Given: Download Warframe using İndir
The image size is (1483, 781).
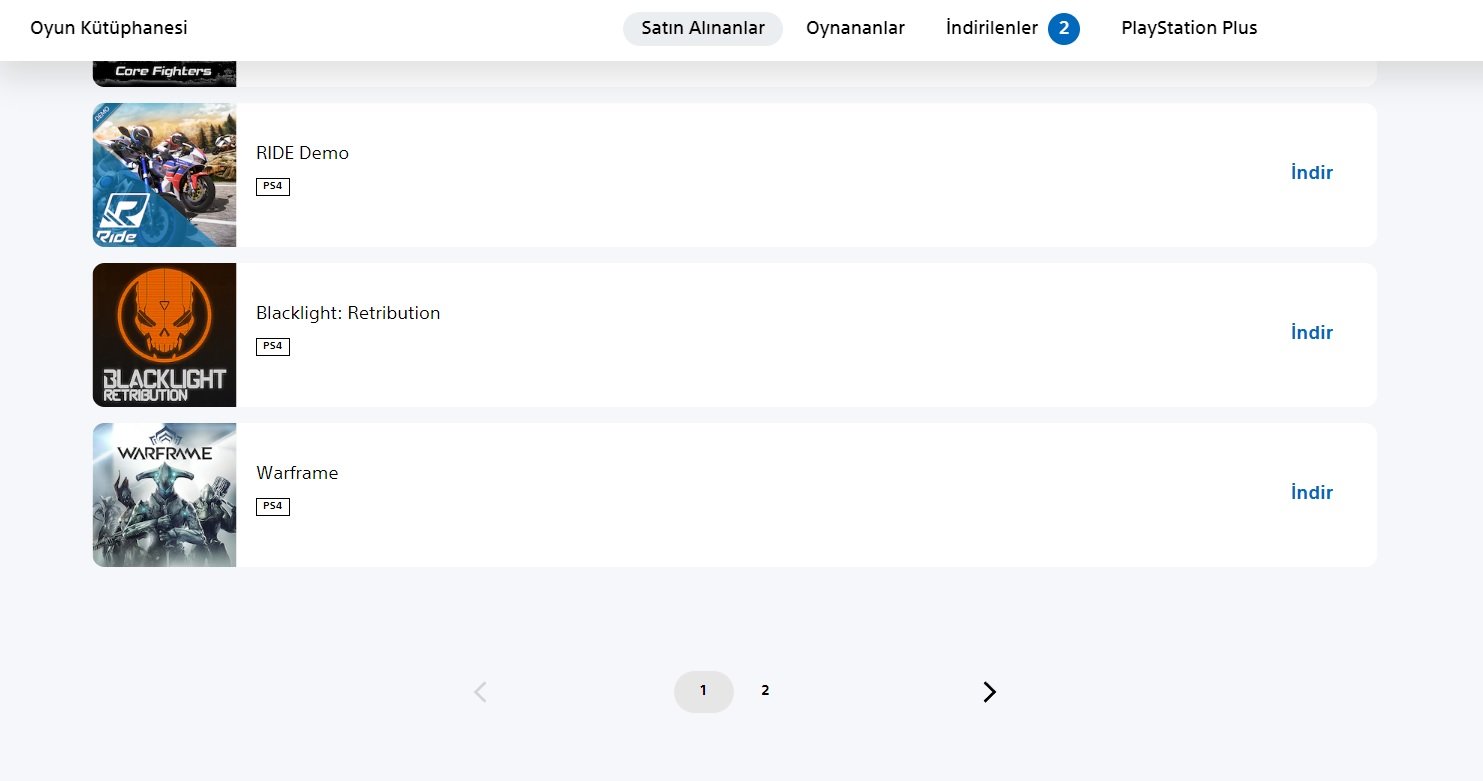Looking at the screenshot, I should [x=1312, y=493].
